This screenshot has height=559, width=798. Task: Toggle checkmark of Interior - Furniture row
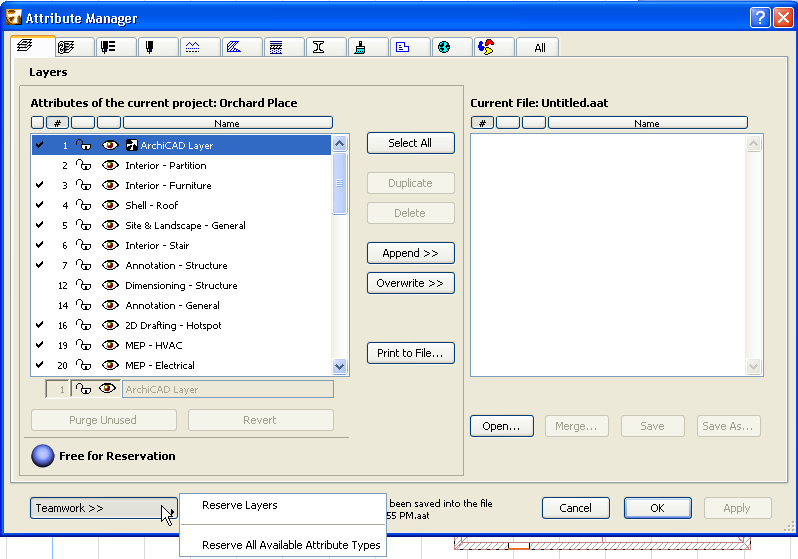tap(40, 185)
